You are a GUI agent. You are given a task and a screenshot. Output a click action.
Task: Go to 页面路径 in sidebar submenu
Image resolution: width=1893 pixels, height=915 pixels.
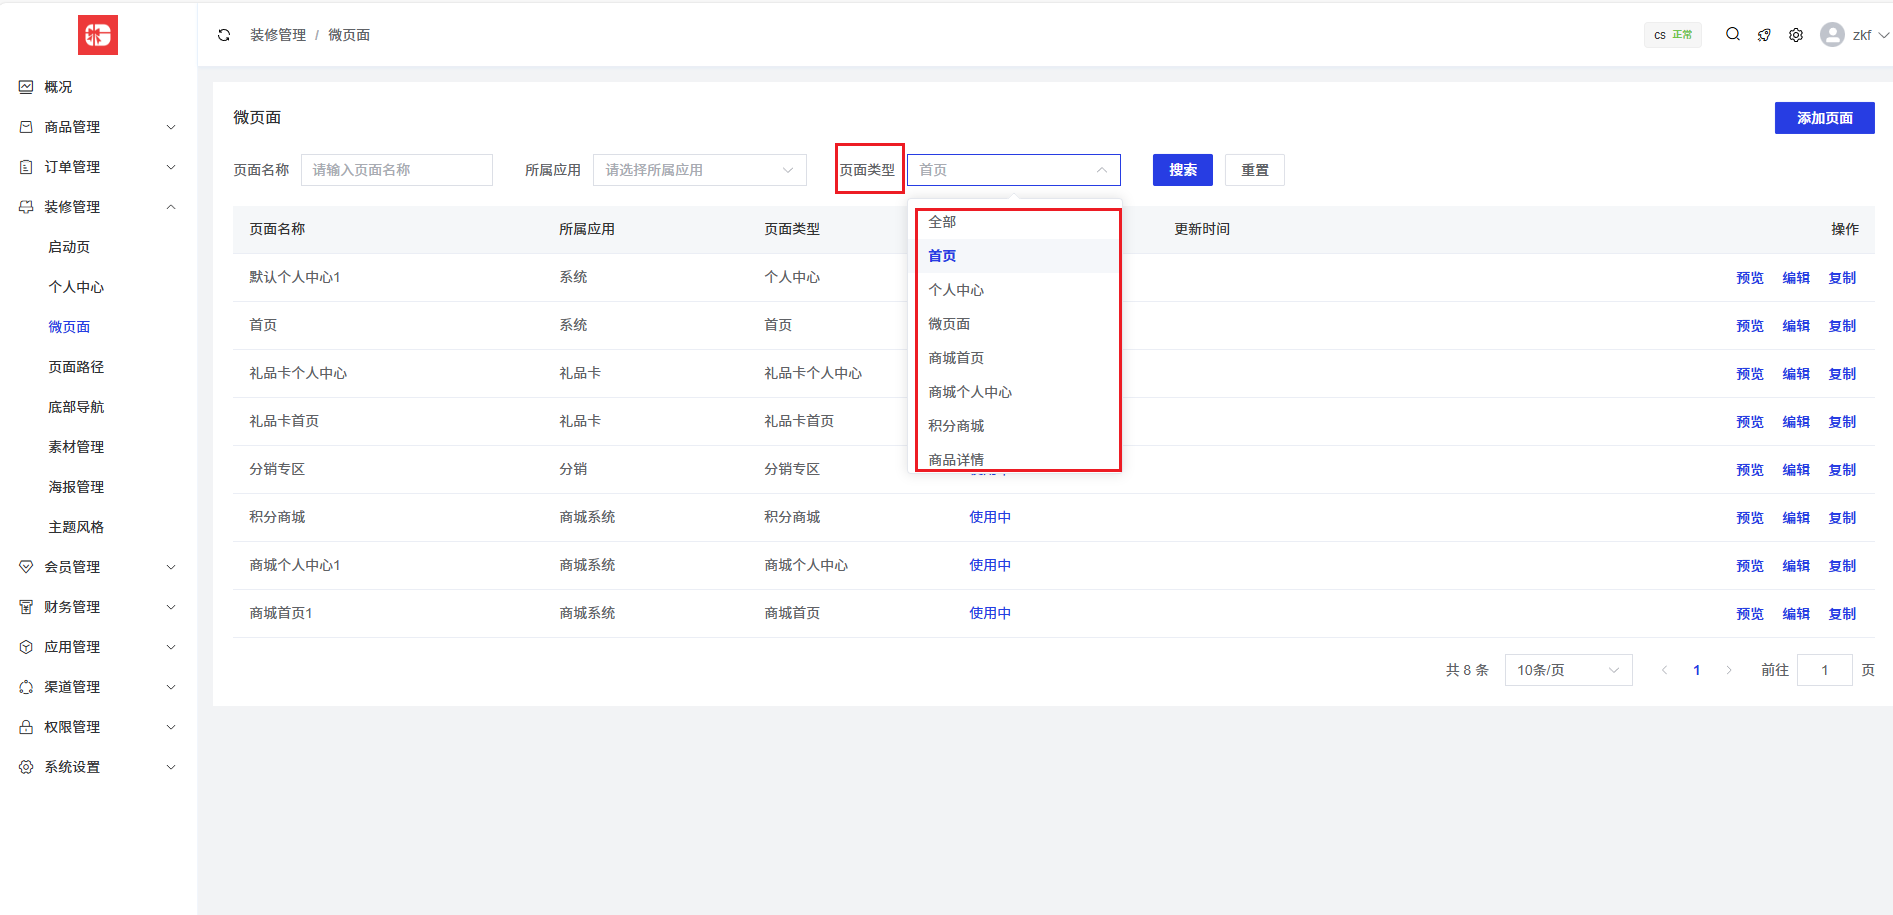(76, 367)
